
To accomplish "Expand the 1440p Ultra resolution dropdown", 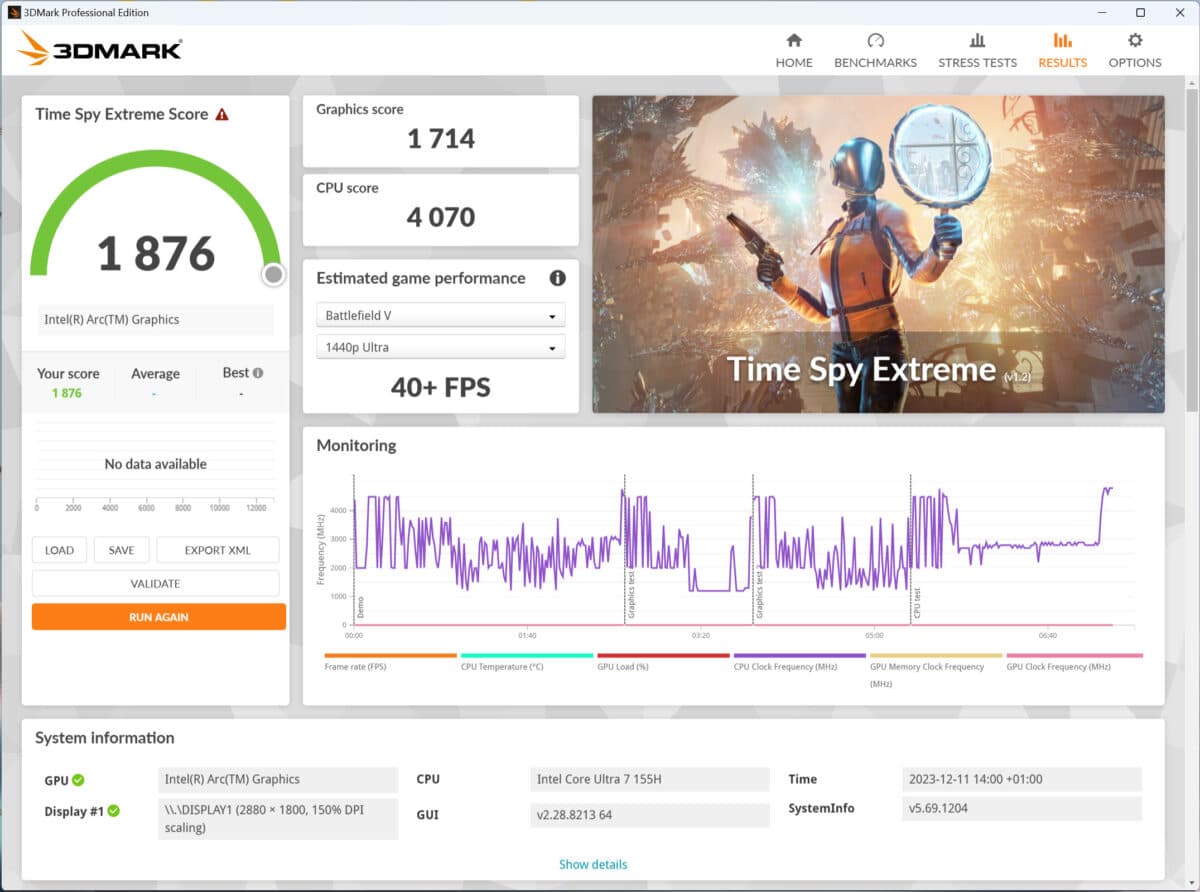I will [x=441, y=348].
